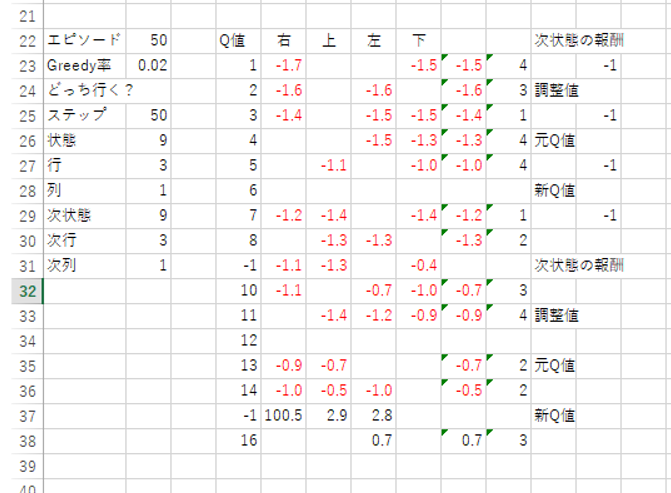
Task: Click the -1.2 cell in the 左 column of row 33
Action: click(x=374, y=316)
